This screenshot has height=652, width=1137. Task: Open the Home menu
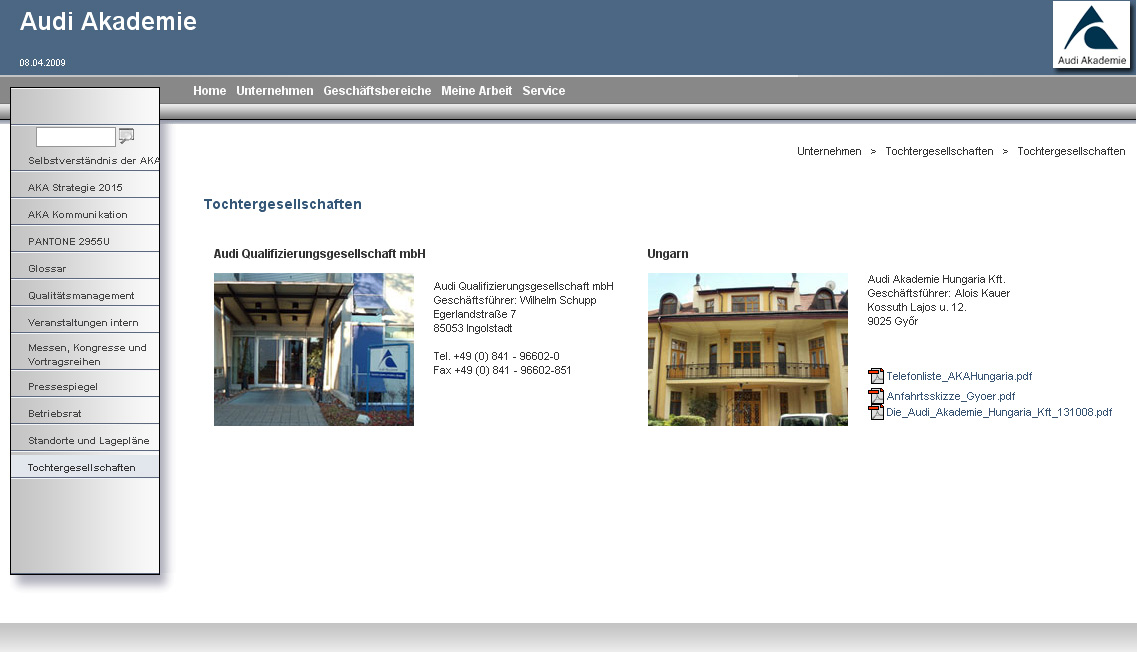click(x=210, y=91)
